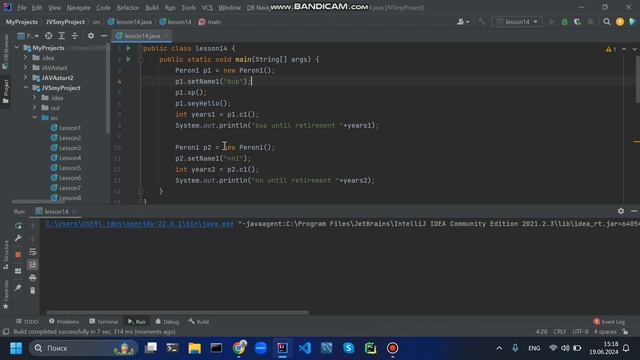Stop the process in the Run panel
The height and width of the screenshot is (360, 640).
coord(18,255)
